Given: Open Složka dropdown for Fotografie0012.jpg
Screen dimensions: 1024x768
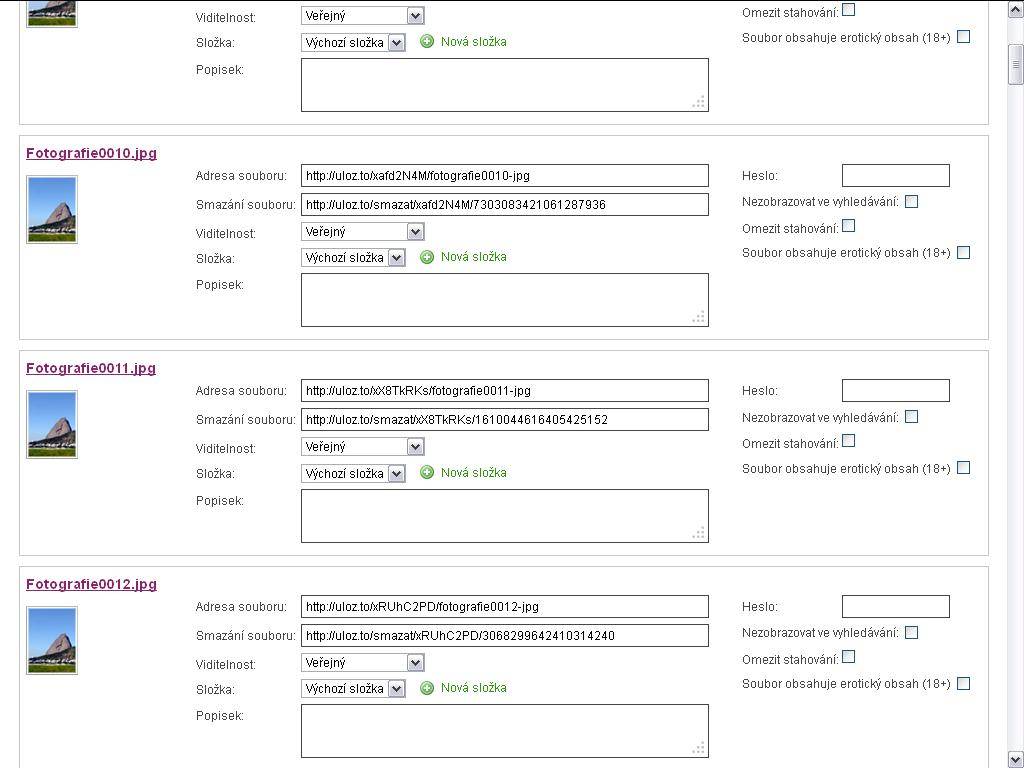Looking at the screenshot, I should pos(353,689).
